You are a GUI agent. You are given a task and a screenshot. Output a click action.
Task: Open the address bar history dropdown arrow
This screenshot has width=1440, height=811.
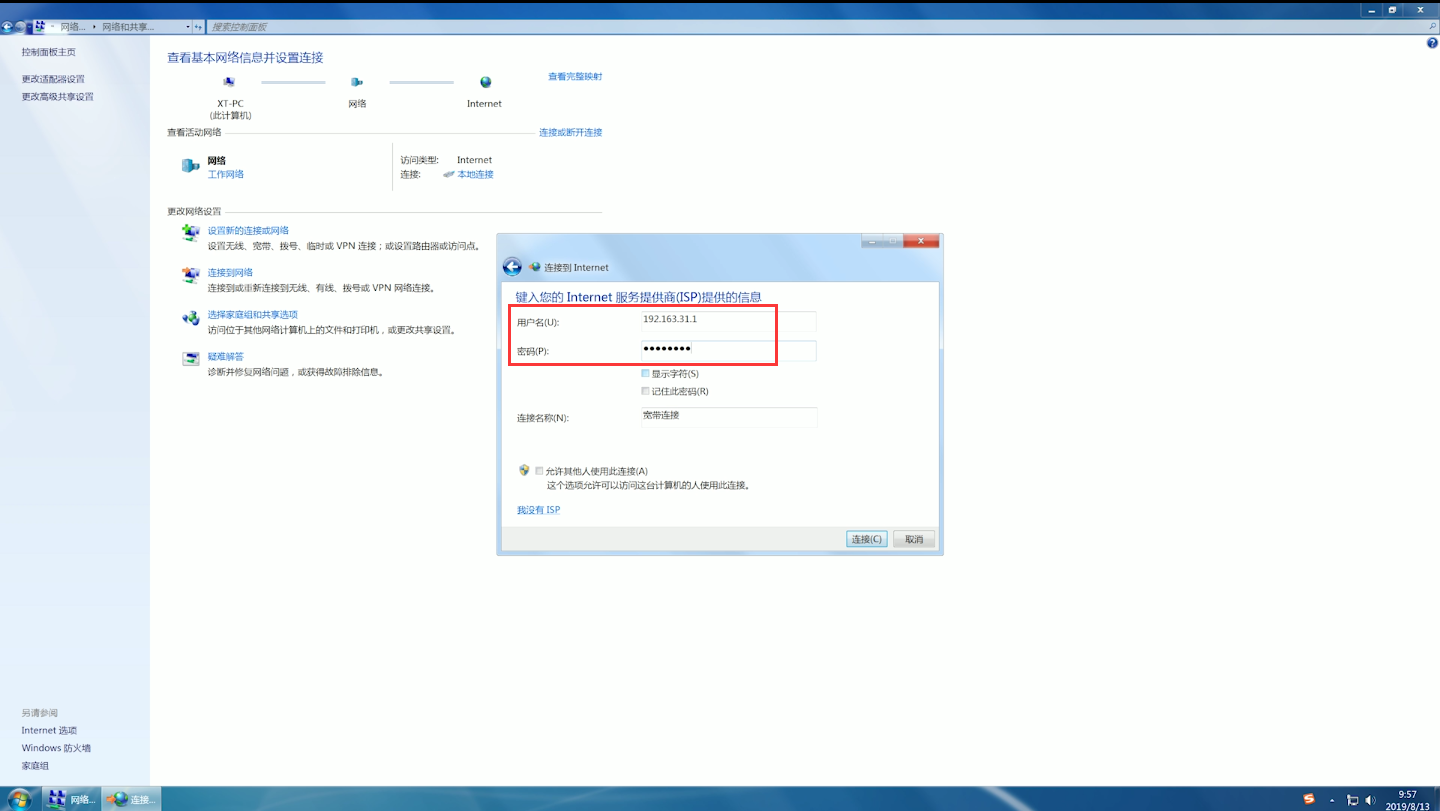point(187,27)
